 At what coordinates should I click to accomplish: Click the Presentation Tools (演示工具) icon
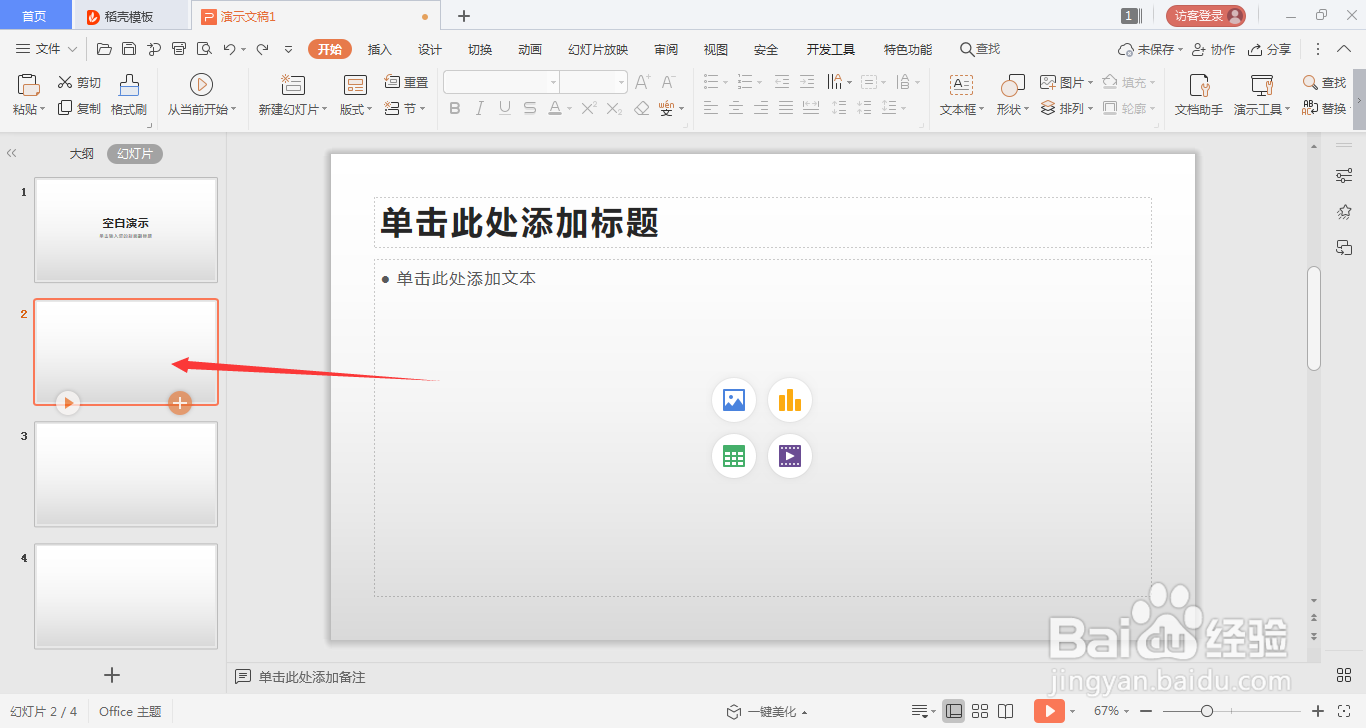(1262, 85)
